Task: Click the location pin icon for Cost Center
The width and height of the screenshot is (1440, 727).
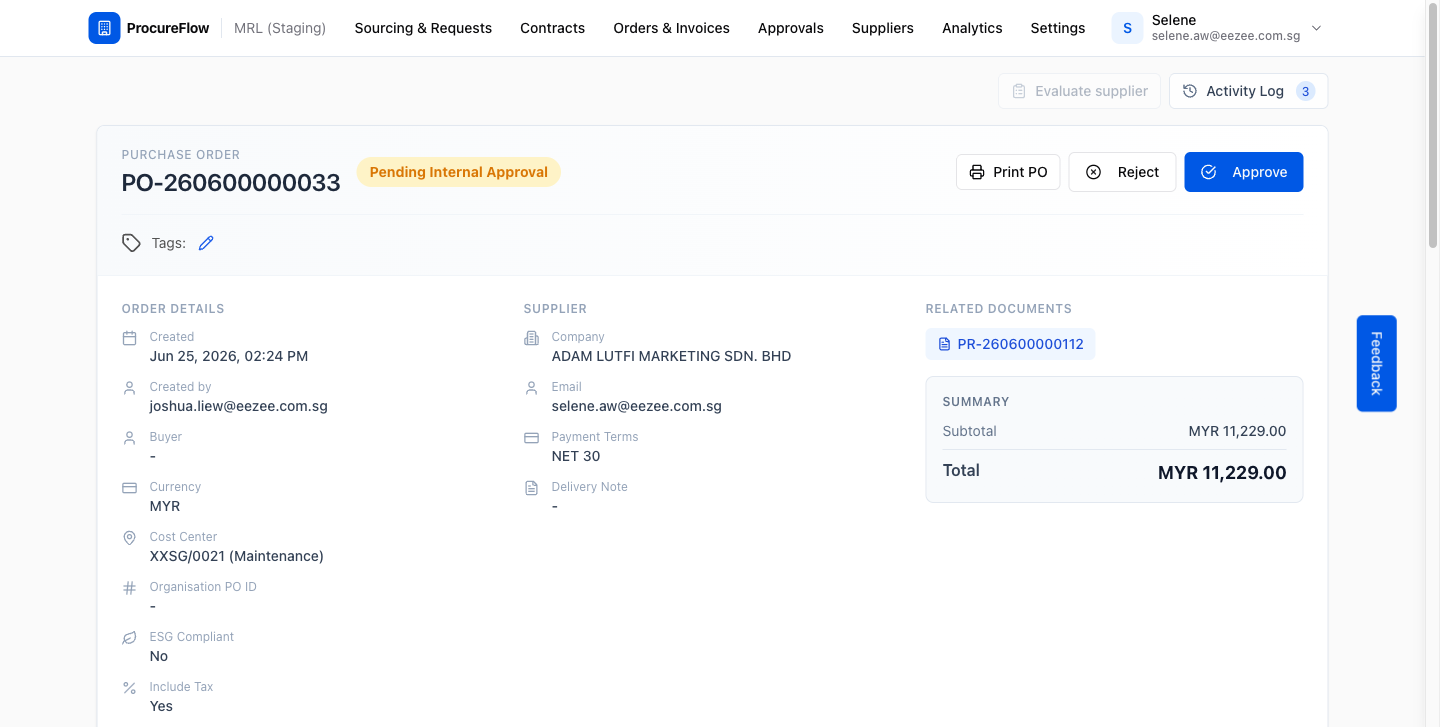Action: click(129, 538)
